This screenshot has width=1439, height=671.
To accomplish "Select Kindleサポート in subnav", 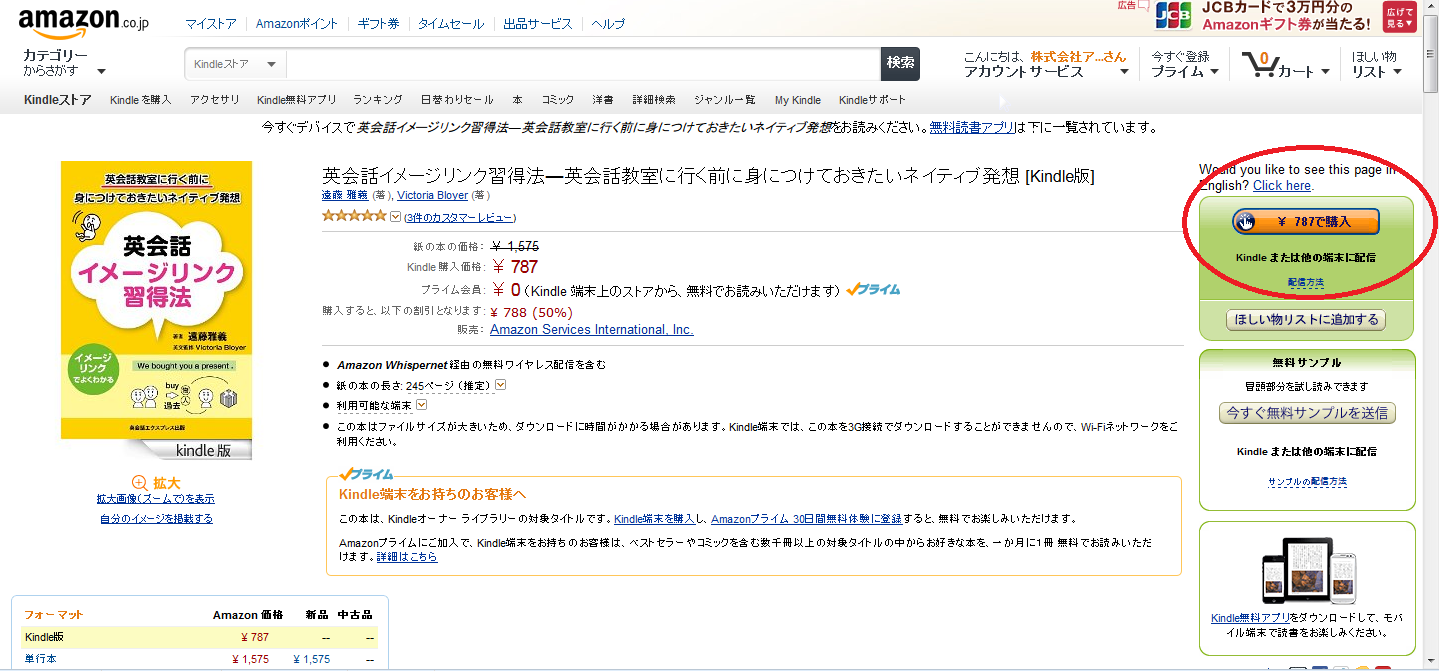I will tap(872, 100).
